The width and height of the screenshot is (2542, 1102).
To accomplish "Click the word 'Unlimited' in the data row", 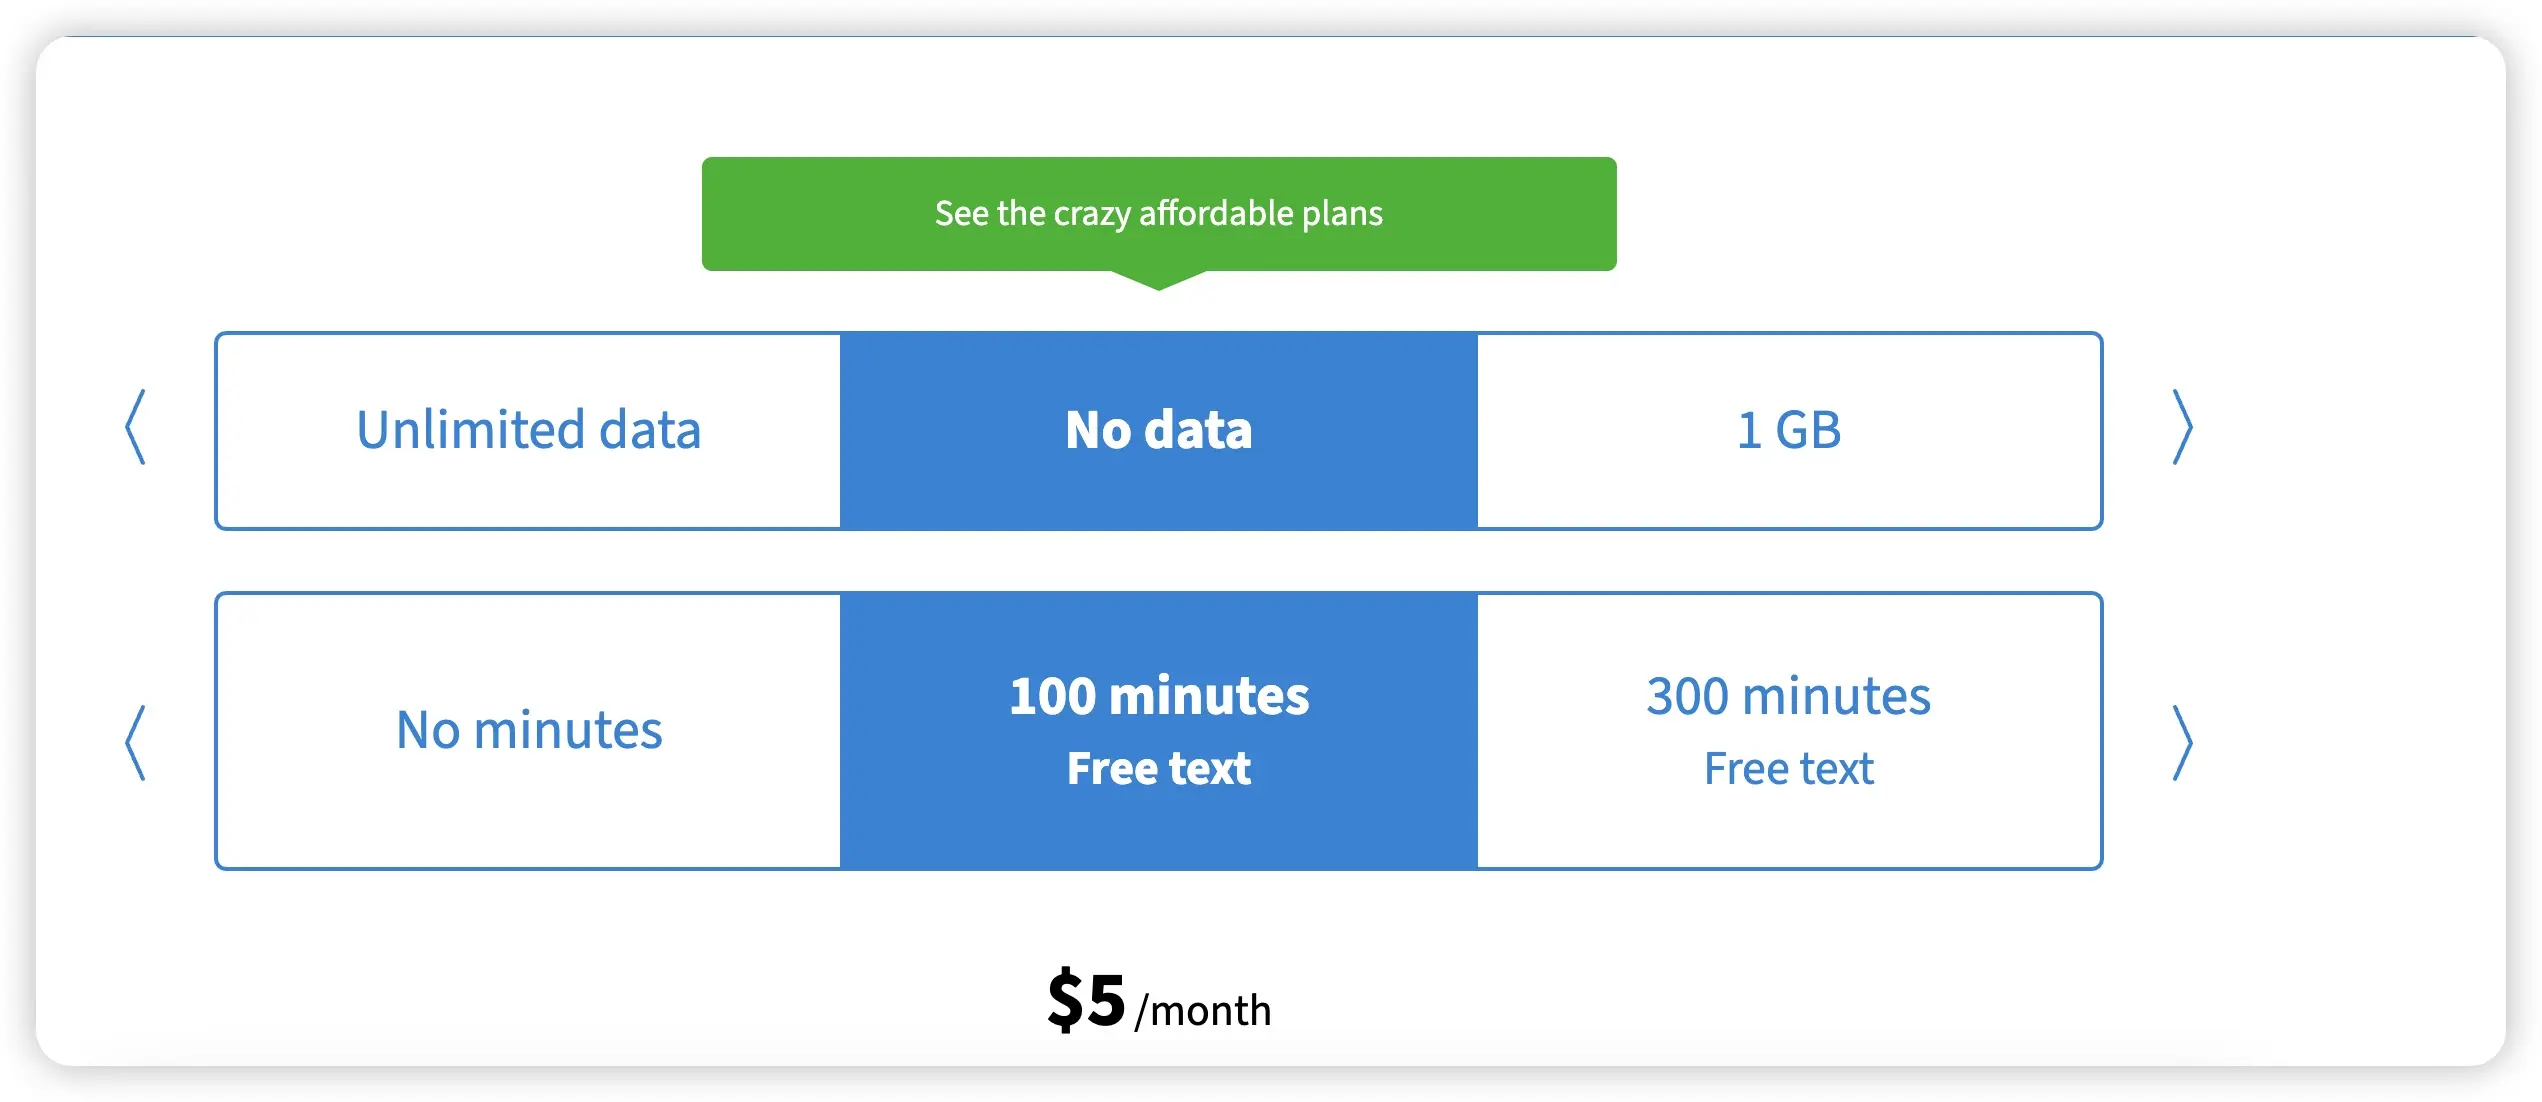I will click(470, 430).
